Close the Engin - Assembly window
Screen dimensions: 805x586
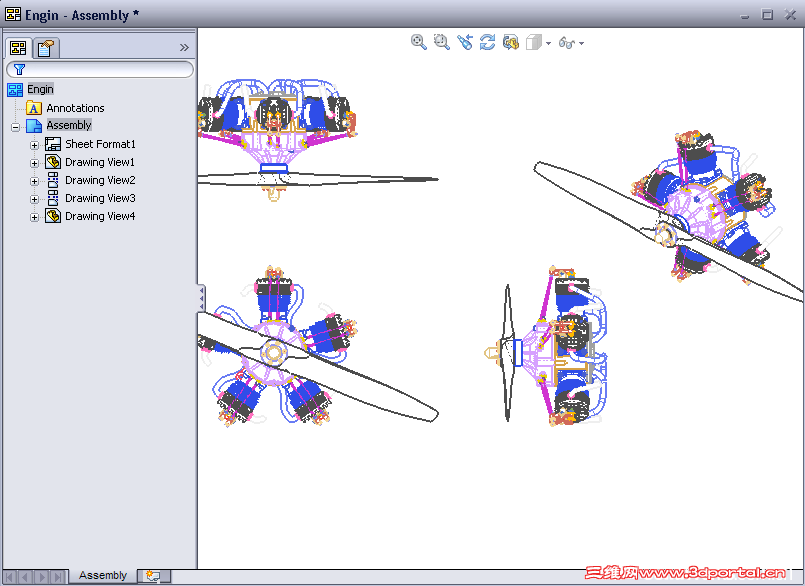tap(791, 15)
